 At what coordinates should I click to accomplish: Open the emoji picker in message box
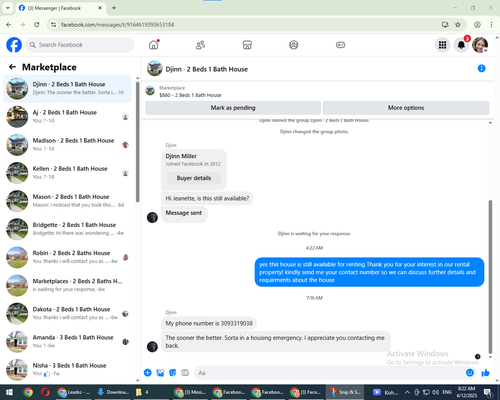click(x=470, y=373)
